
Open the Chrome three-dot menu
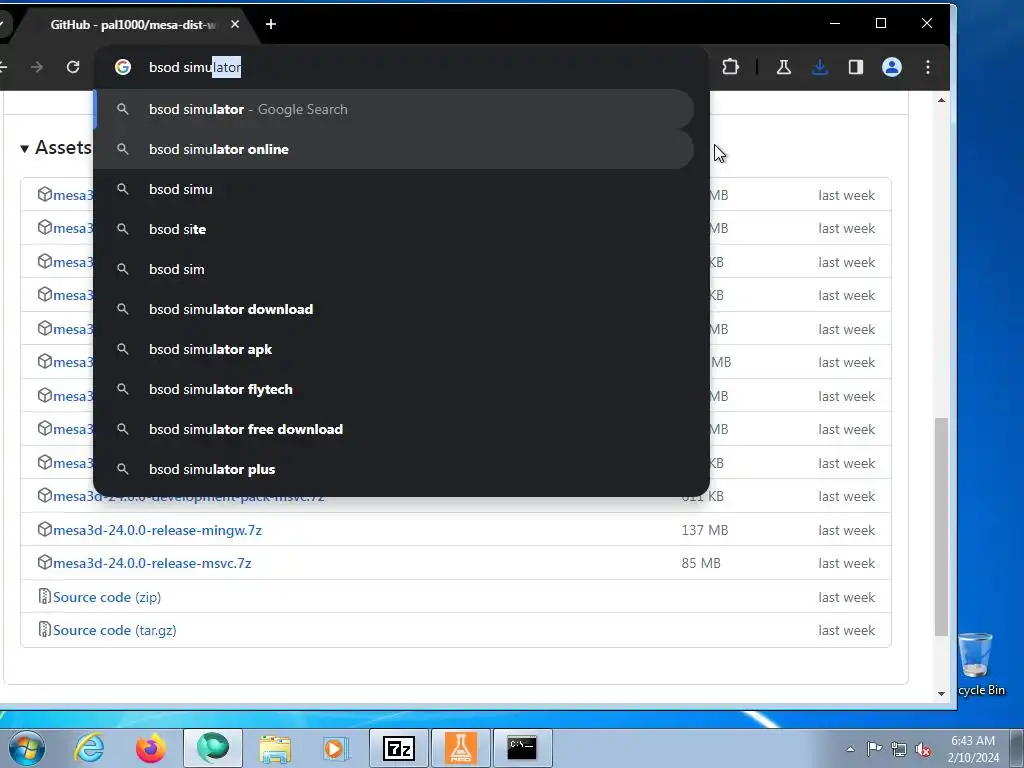(x=927, y=67)
